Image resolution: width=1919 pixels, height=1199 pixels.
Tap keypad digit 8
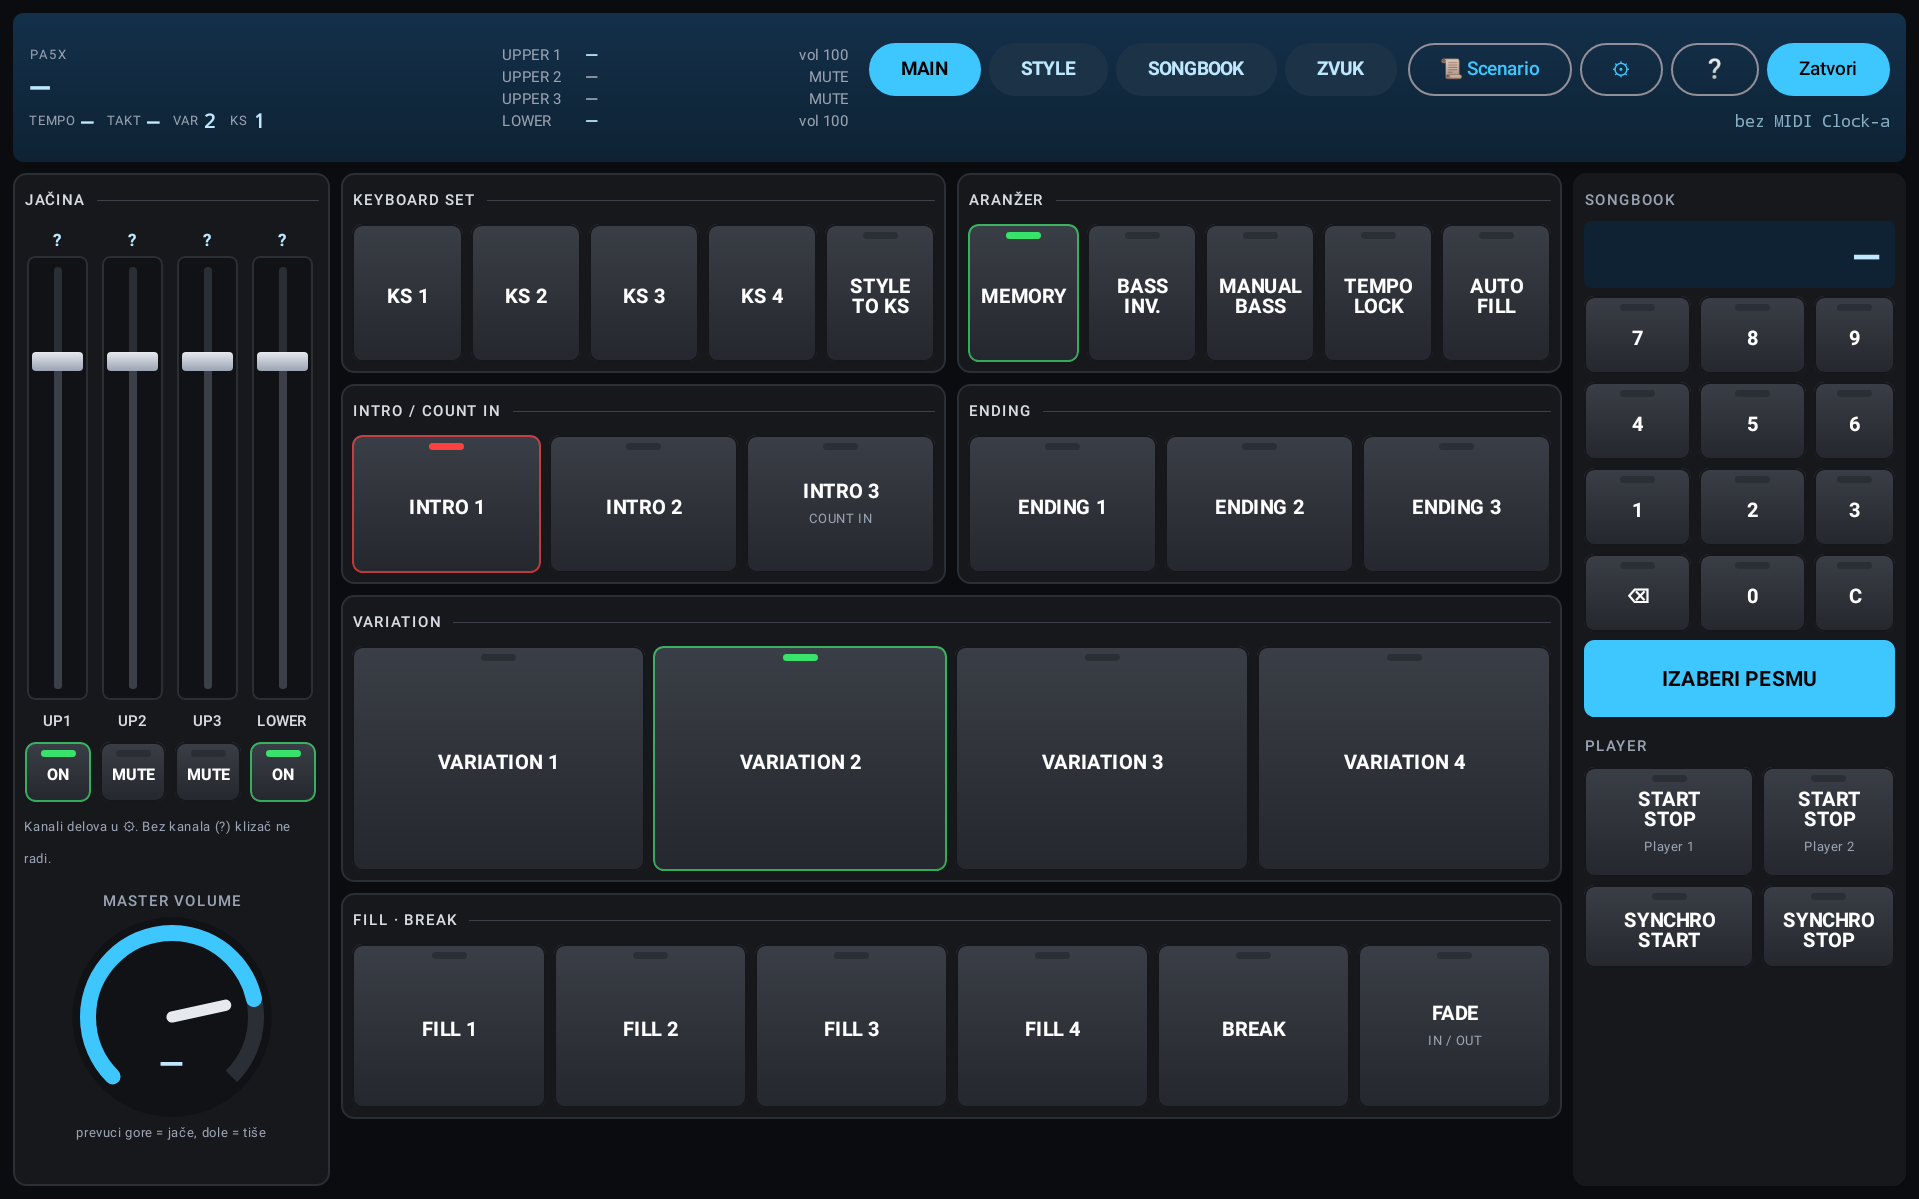tap(1752, 335)
